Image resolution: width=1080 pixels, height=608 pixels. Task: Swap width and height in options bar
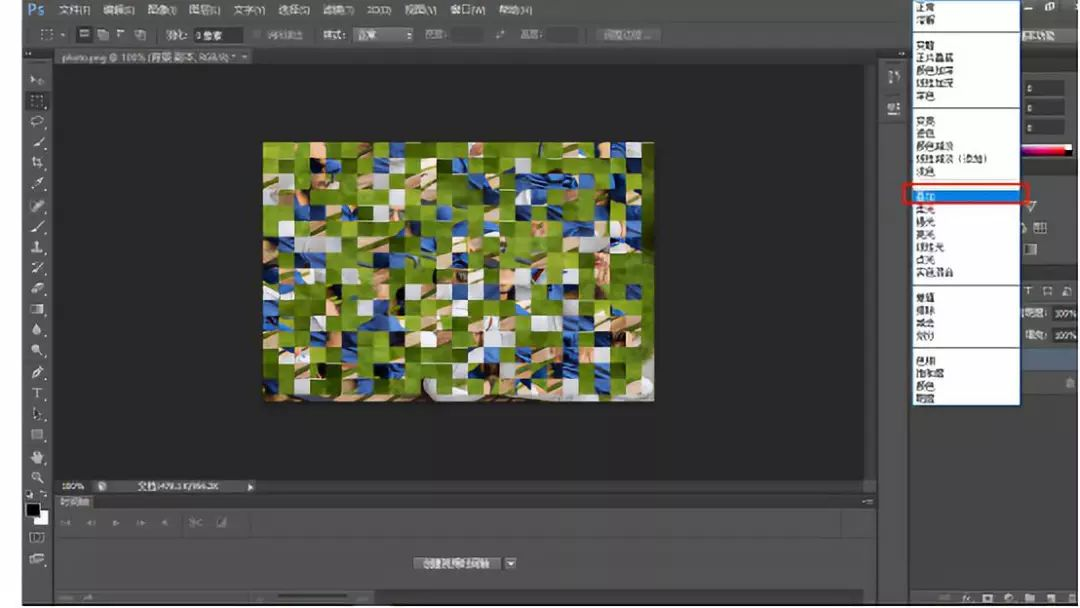point(499,34)
